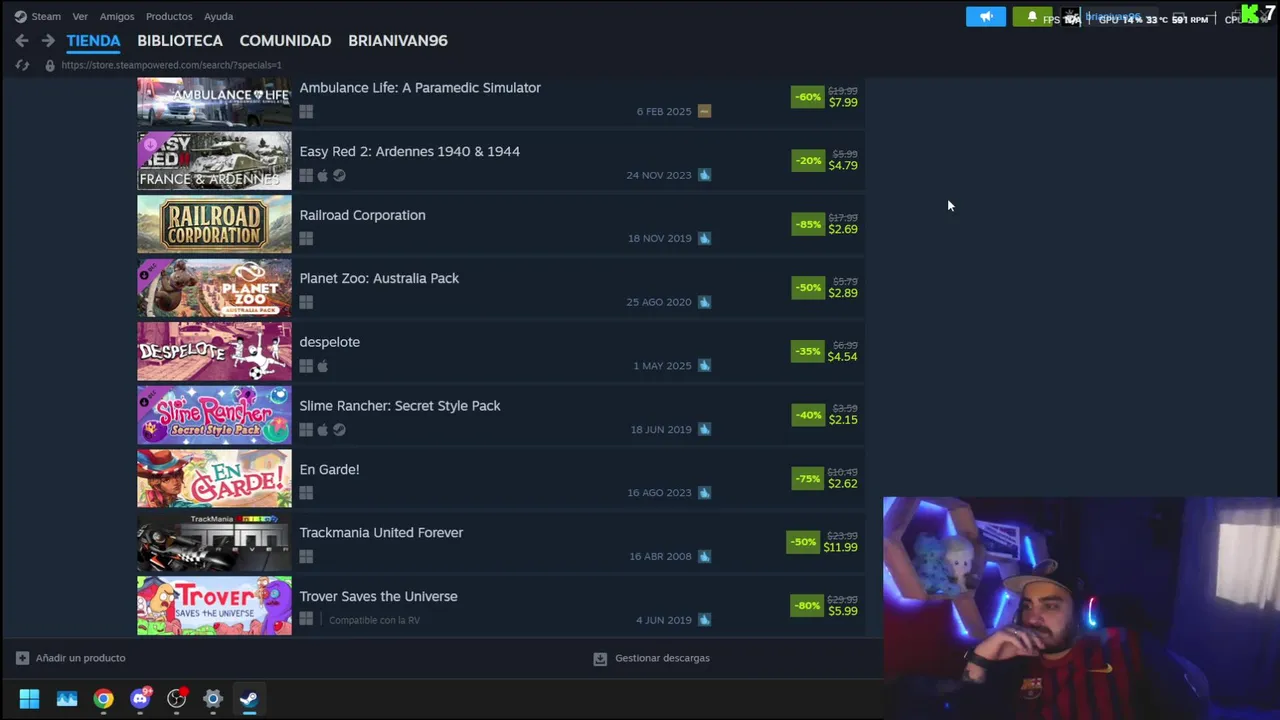Click the SteamOS icon under Slime Rancher pack
This screenshot has height=720, width=1280.
coord(339,429)
